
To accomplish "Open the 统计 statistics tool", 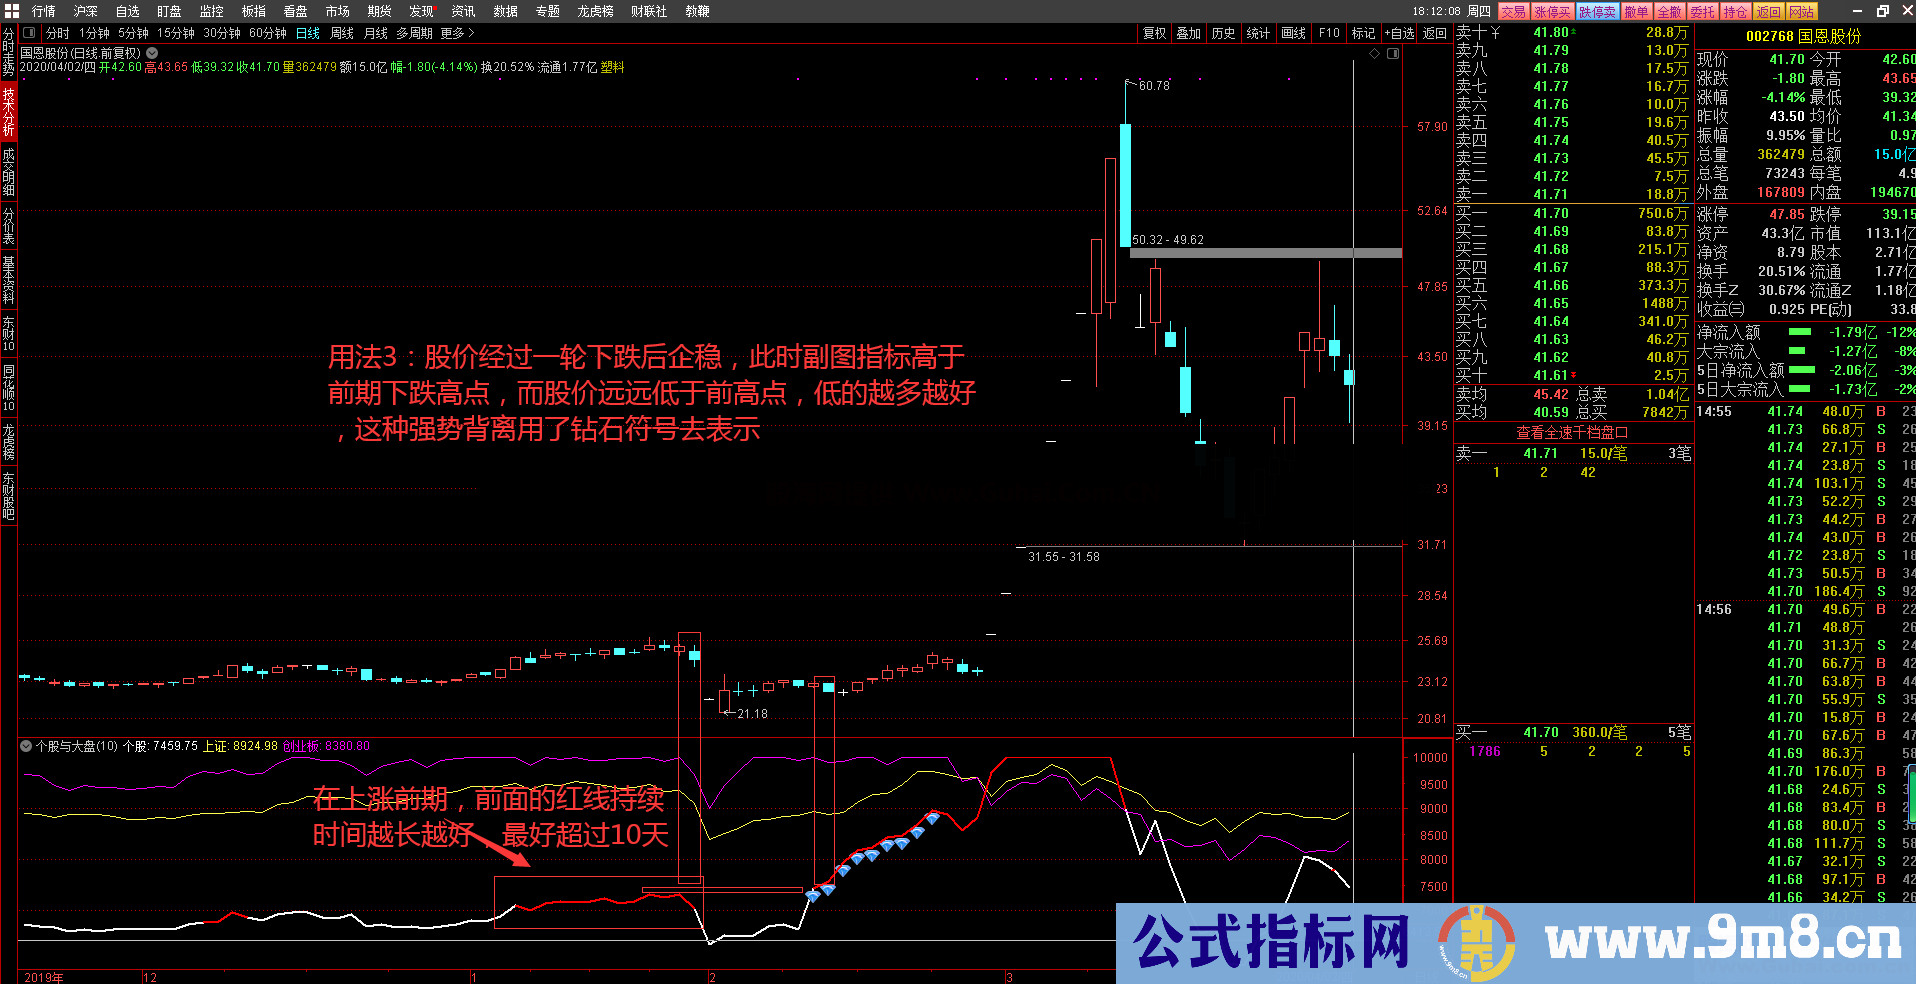I will (x=1259, y=33).
